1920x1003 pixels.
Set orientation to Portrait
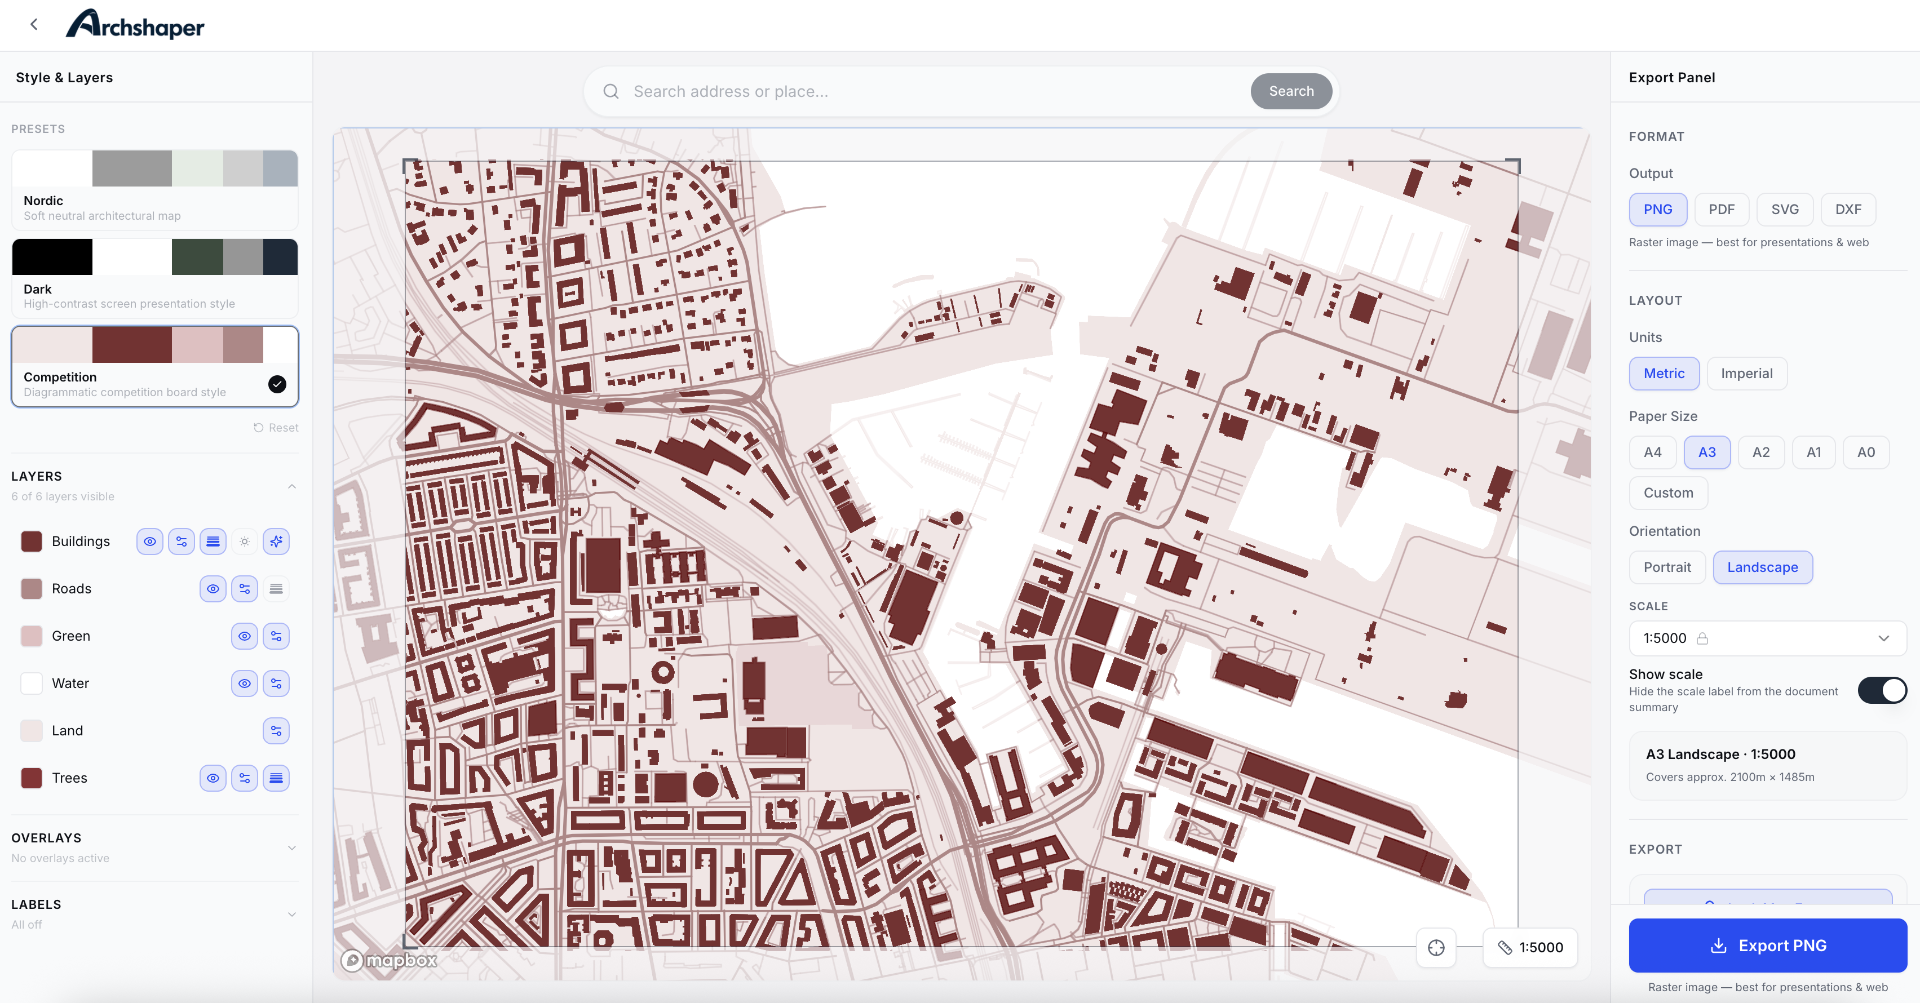click(x=1667, y=567)
